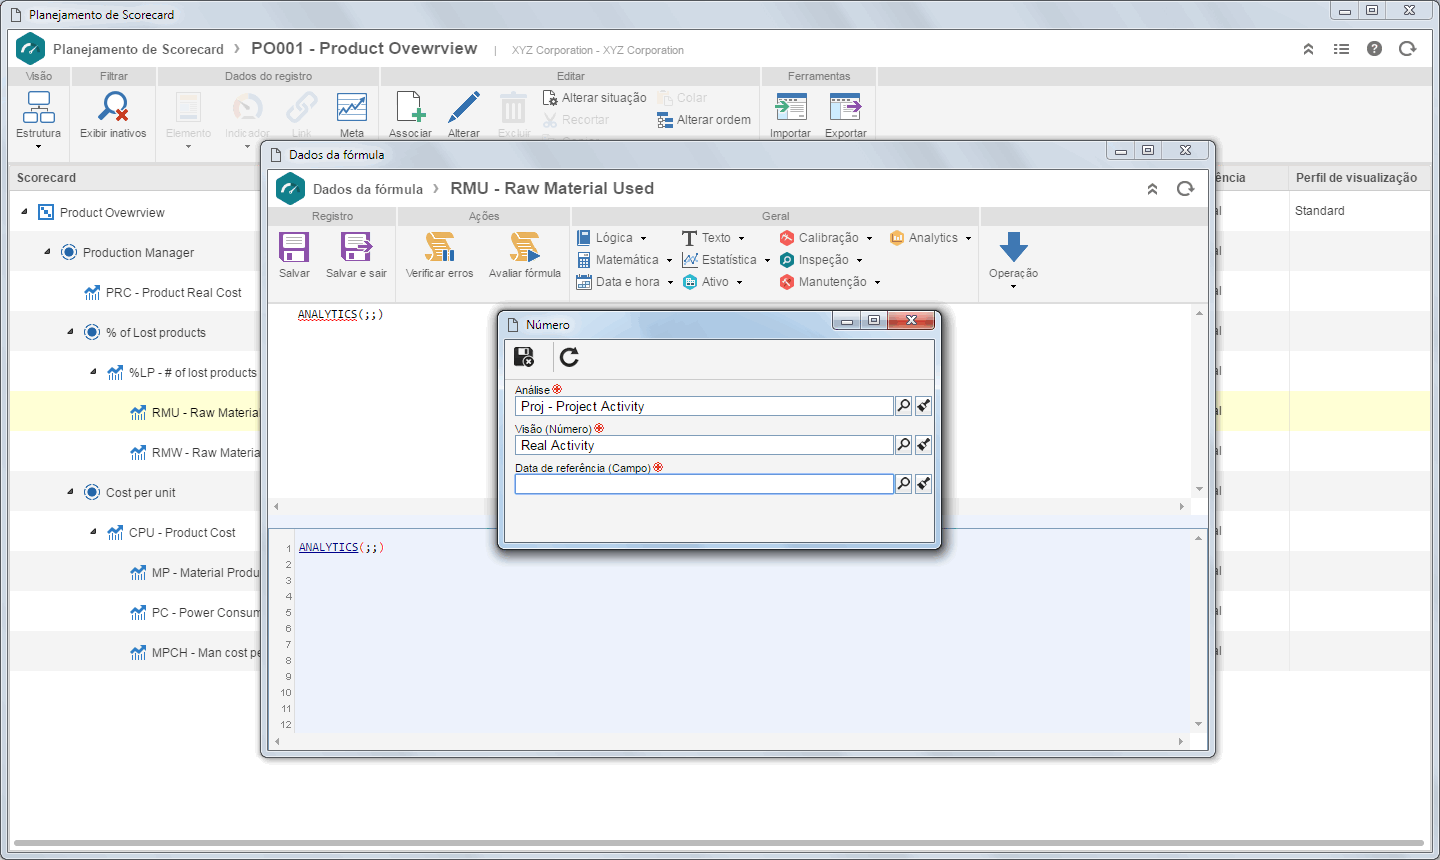Open the Operação dropdown
This screenshot has height=860, width=1440.
tap(1013, 260)
